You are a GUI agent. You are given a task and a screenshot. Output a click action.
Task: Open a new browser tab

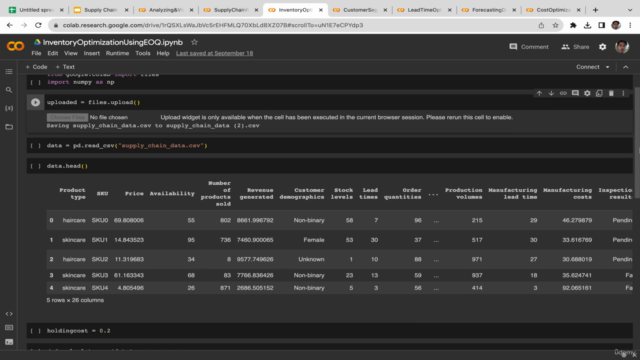click(596, 10)
